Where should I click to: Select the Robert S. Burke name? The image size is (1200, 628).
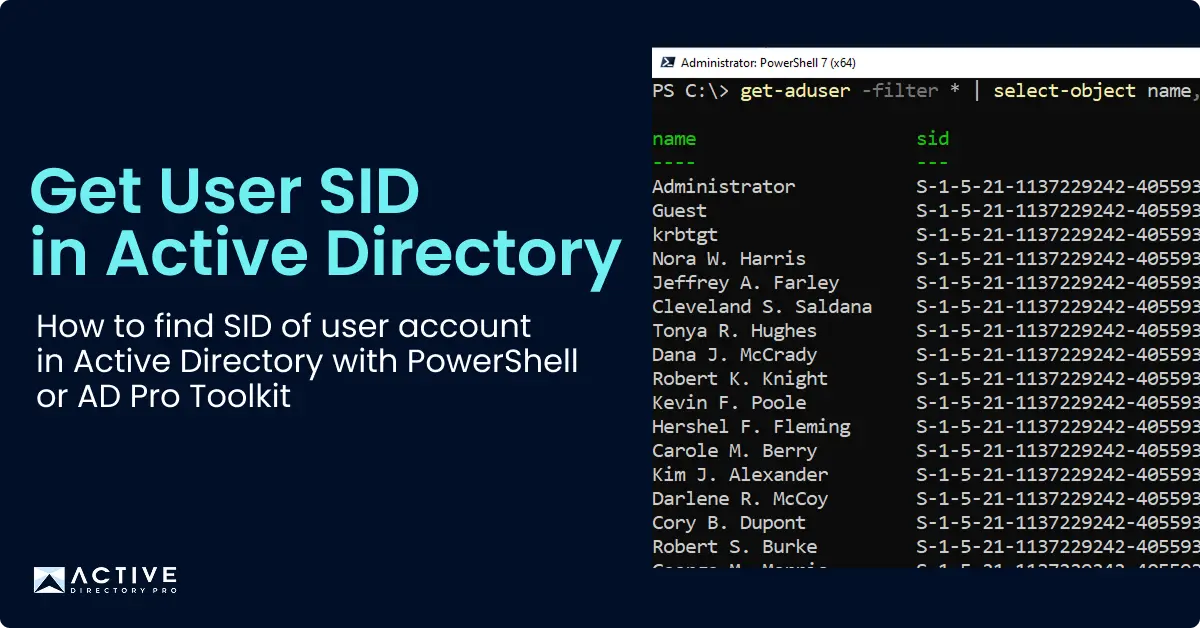pos(734,547)
